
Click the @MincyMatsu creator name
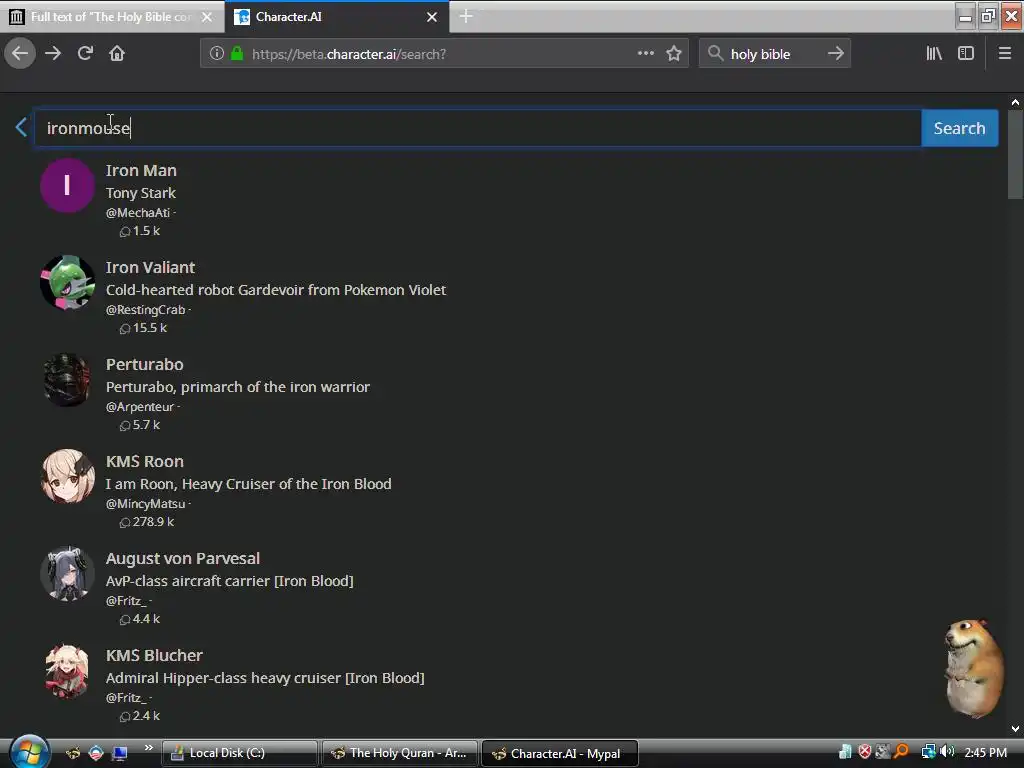146,504
